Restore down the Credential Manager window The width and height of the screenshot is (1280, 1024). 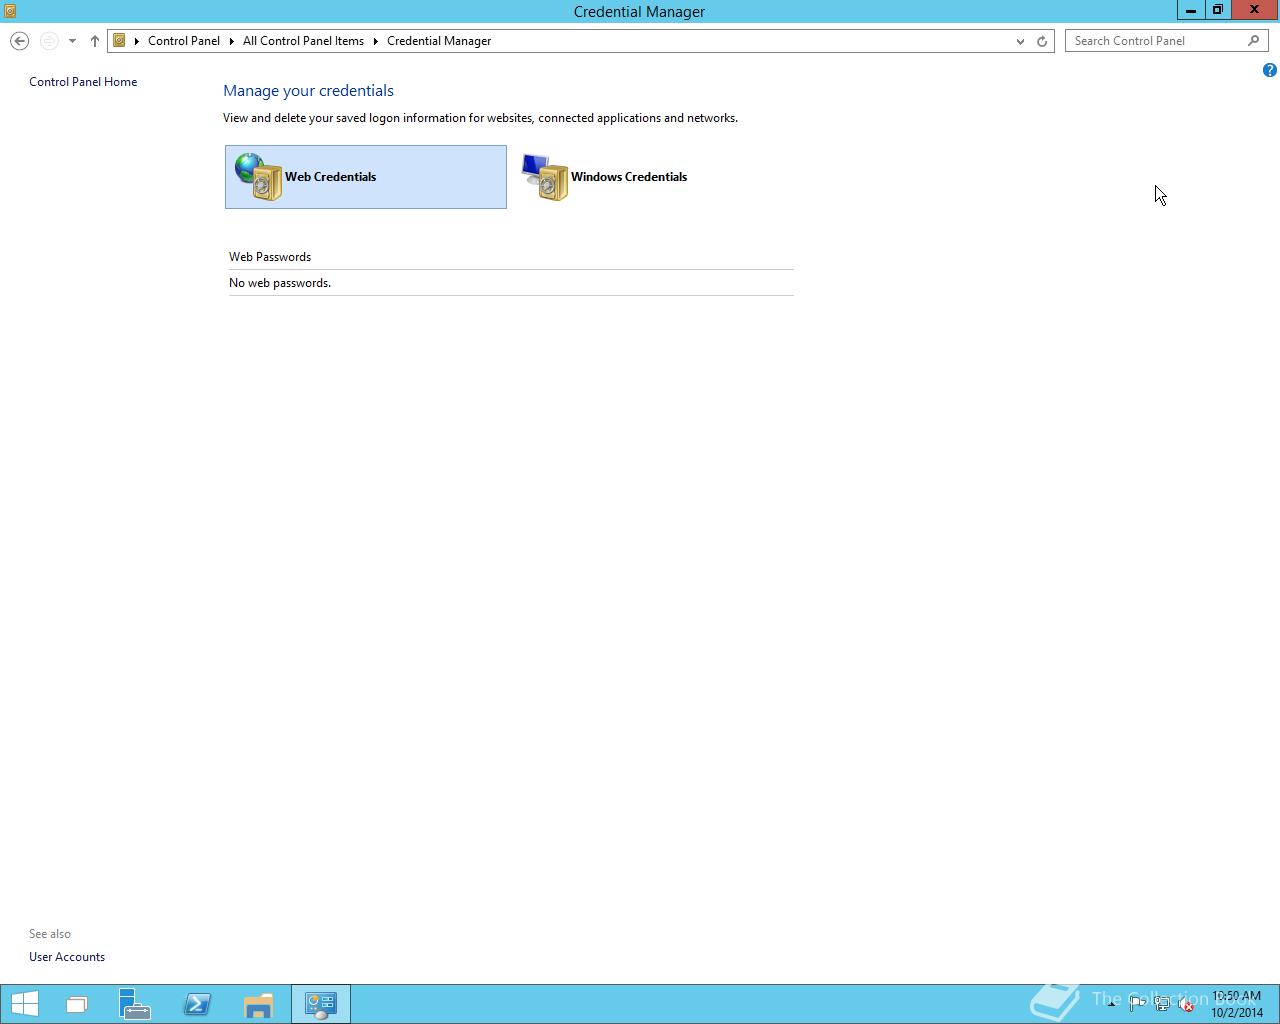click(1217, 10)
